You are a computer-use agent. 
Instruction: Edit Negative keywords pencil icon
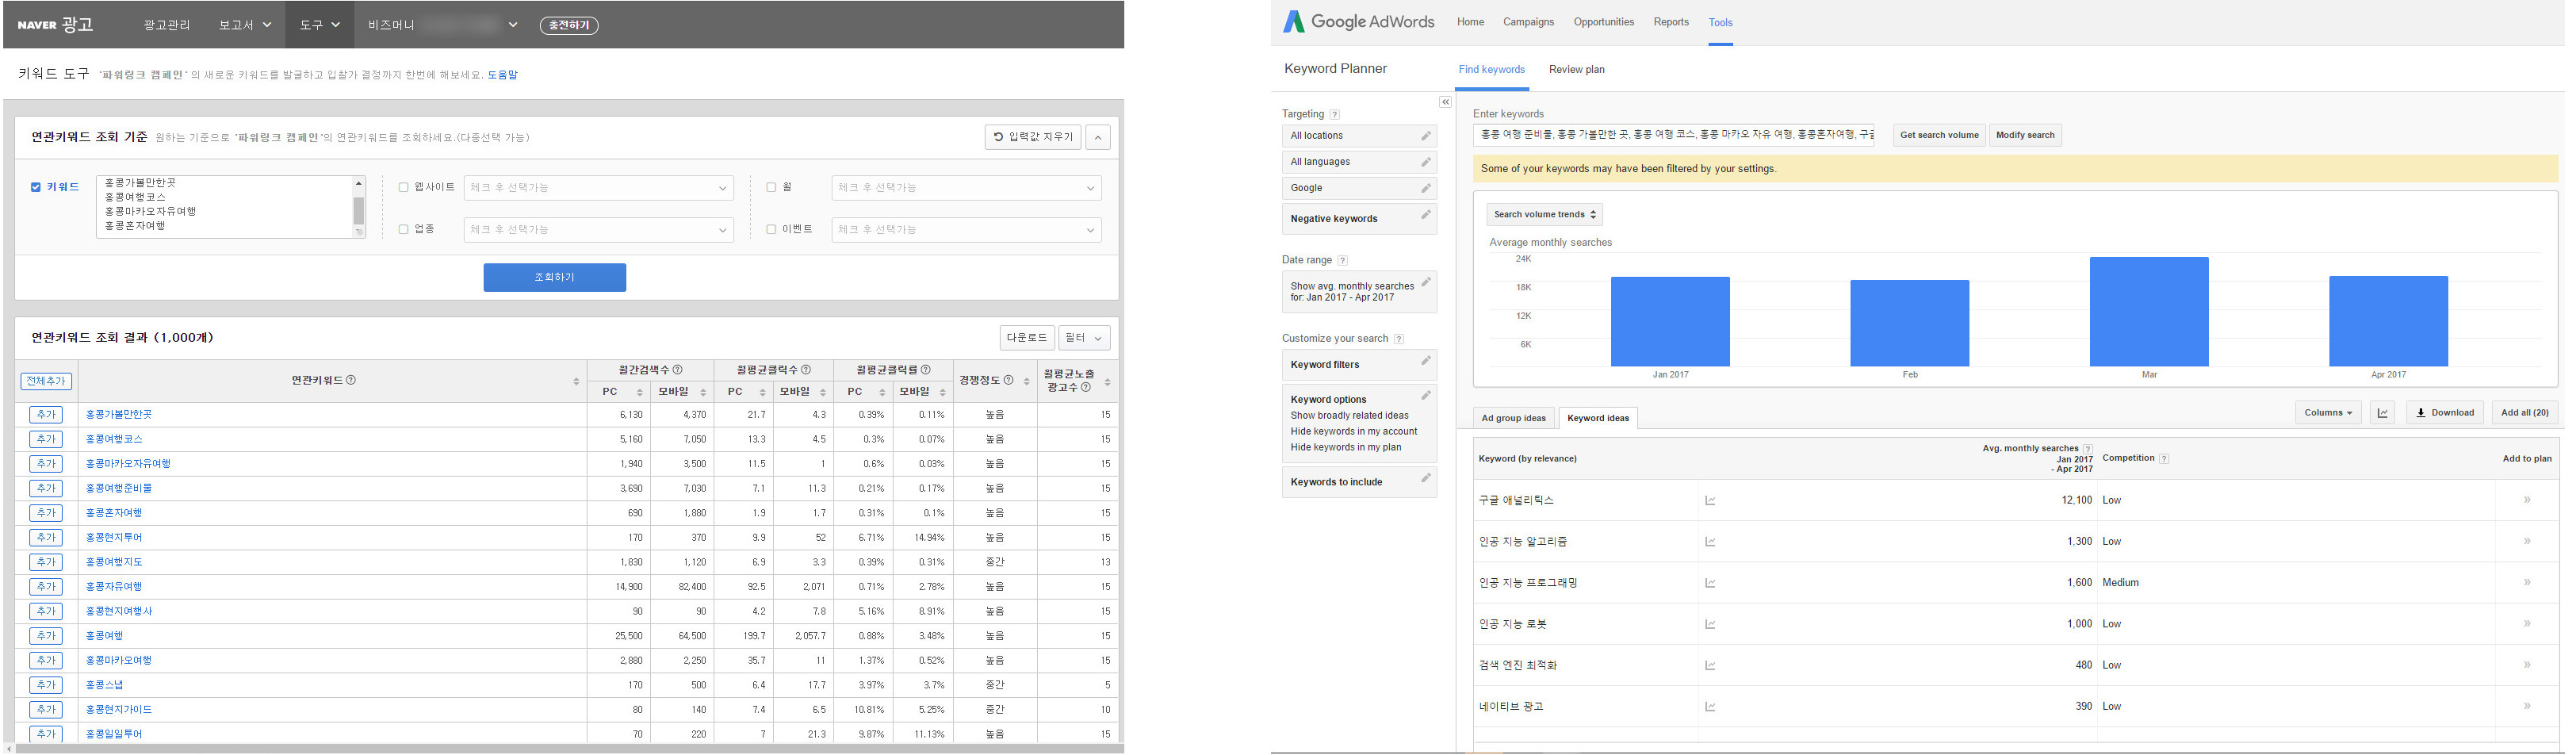1426,214
